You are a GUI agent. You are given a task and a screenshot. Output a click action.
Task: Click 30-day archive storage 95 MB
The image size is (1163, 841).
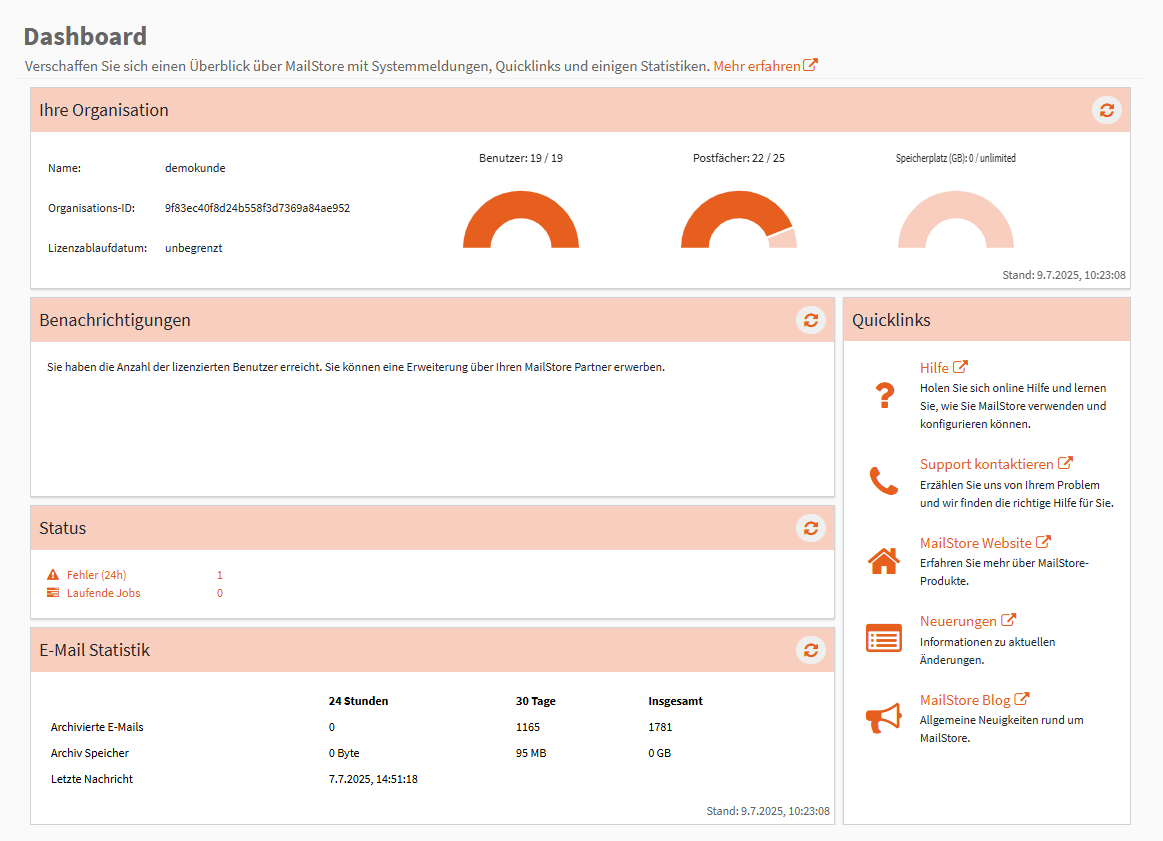[531, 753]
